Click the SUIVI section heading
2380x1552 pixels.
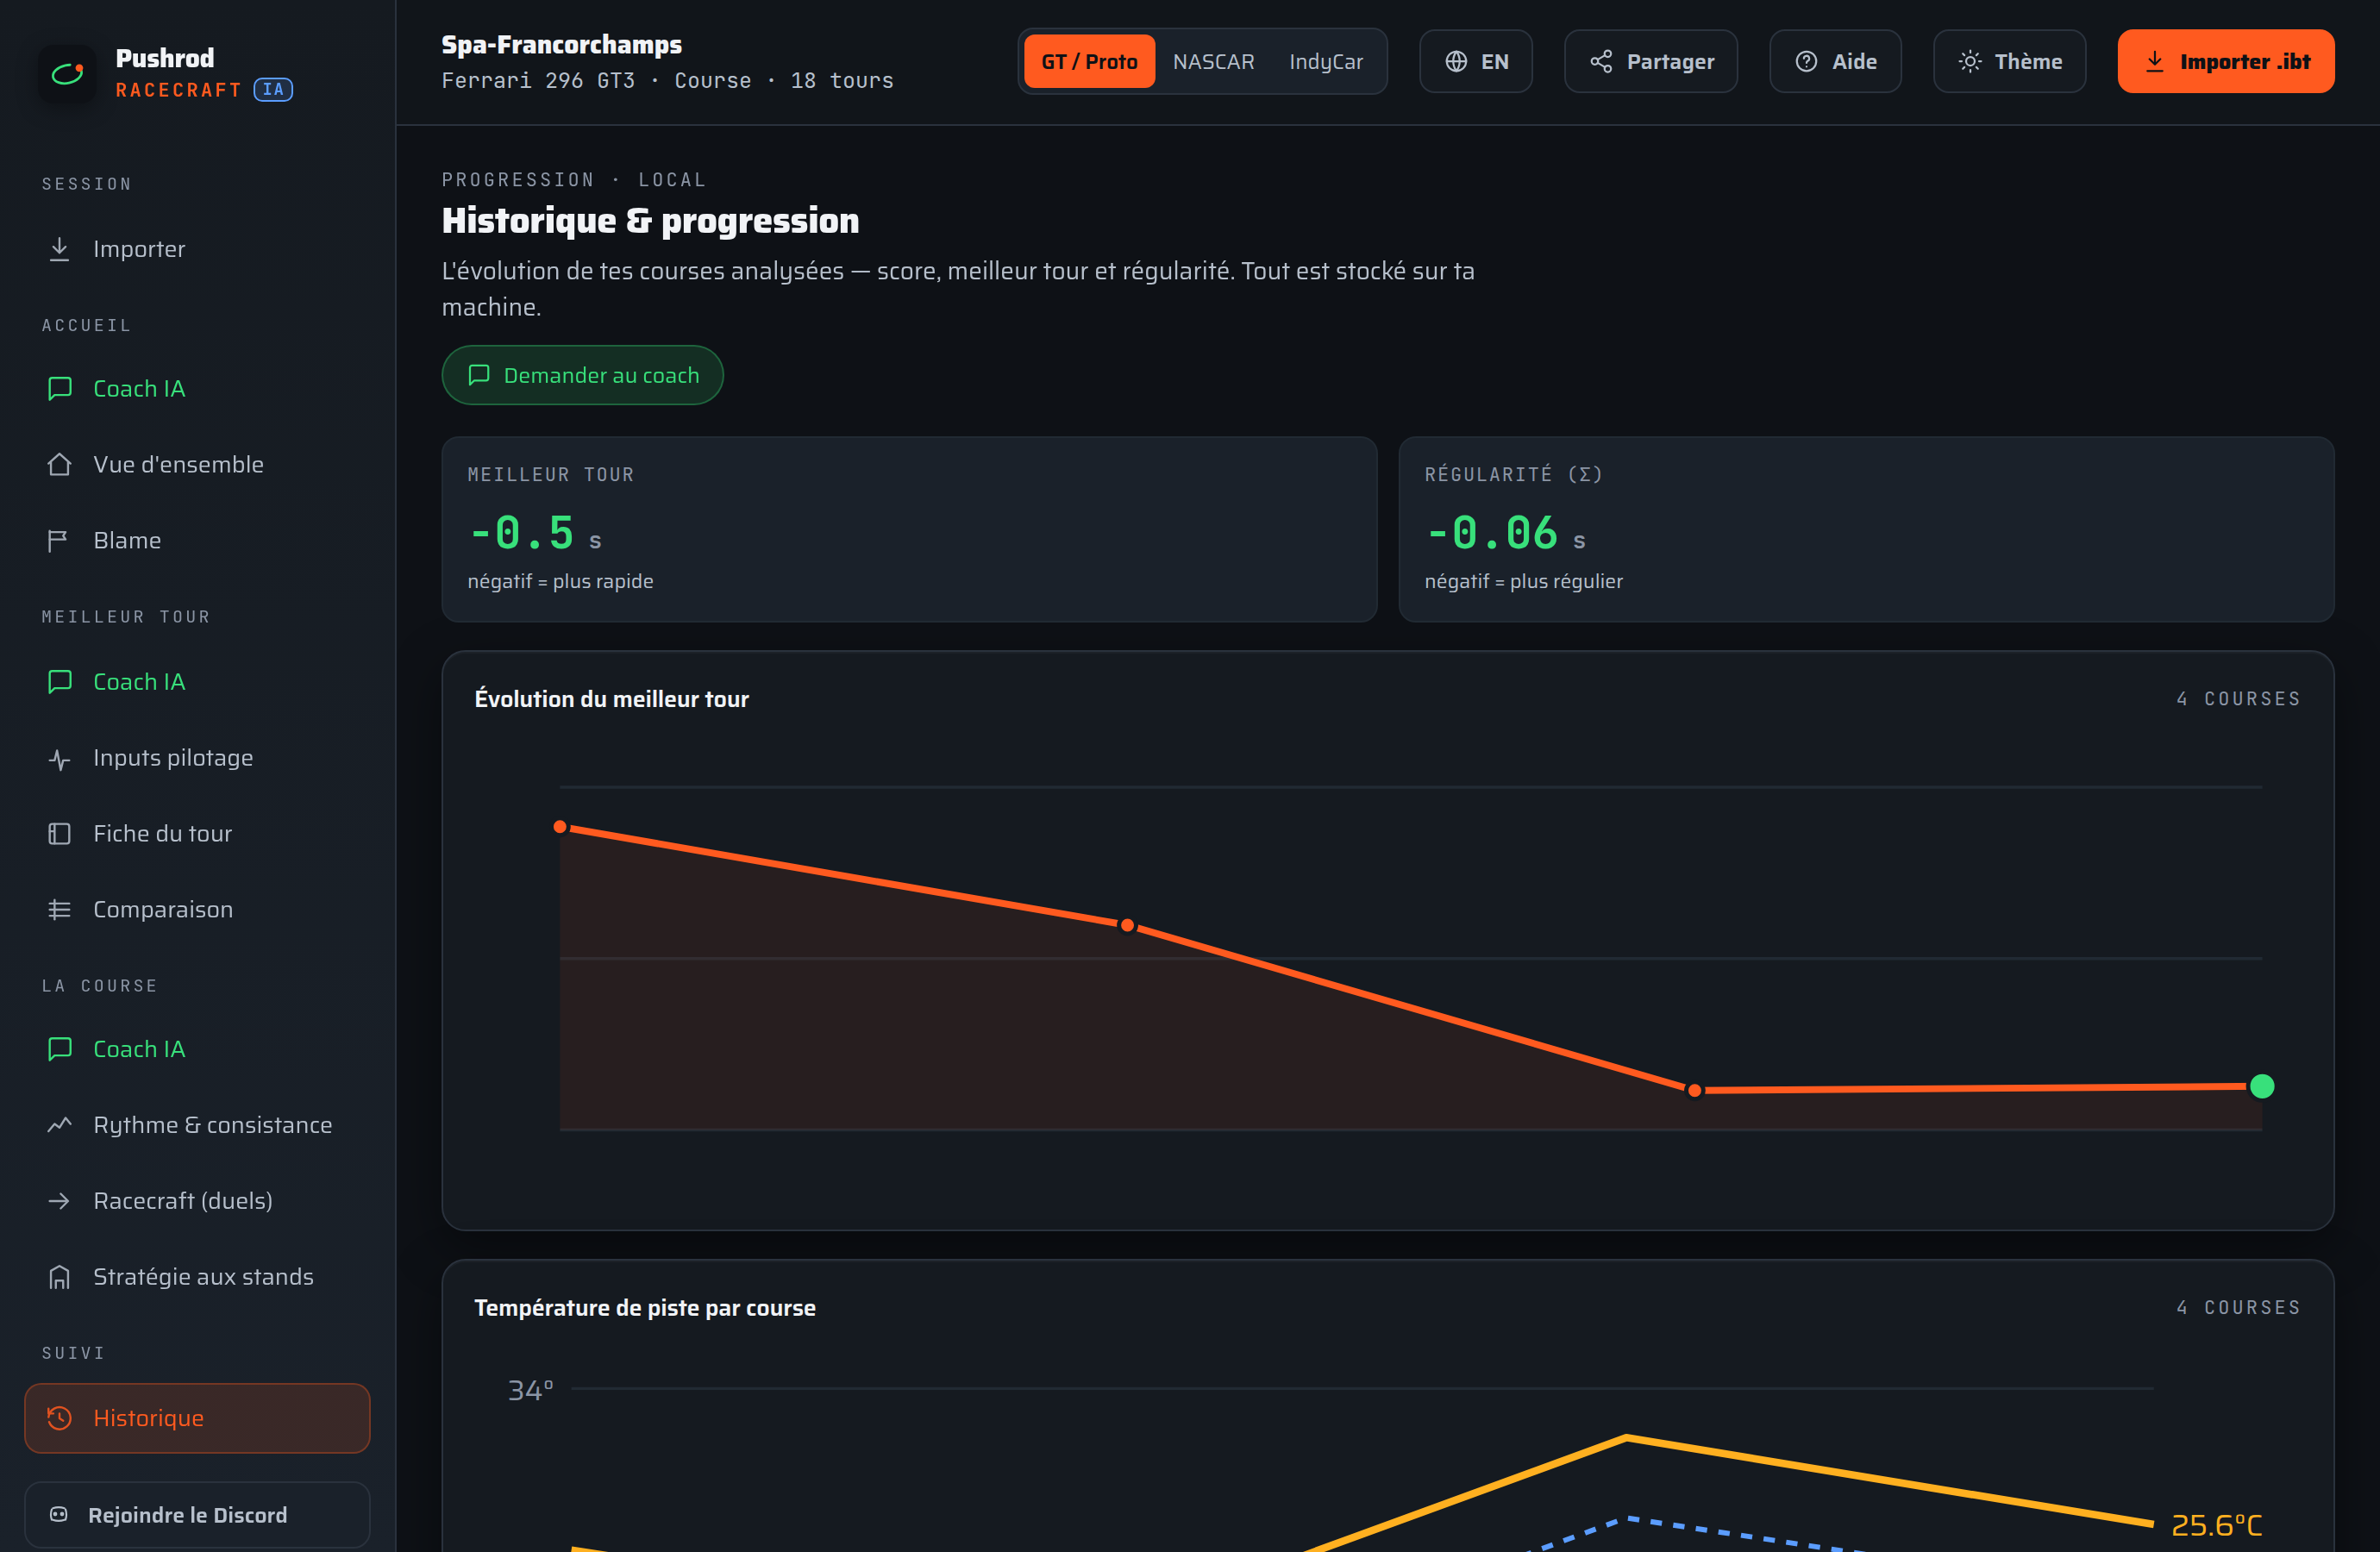[73, 1353]
